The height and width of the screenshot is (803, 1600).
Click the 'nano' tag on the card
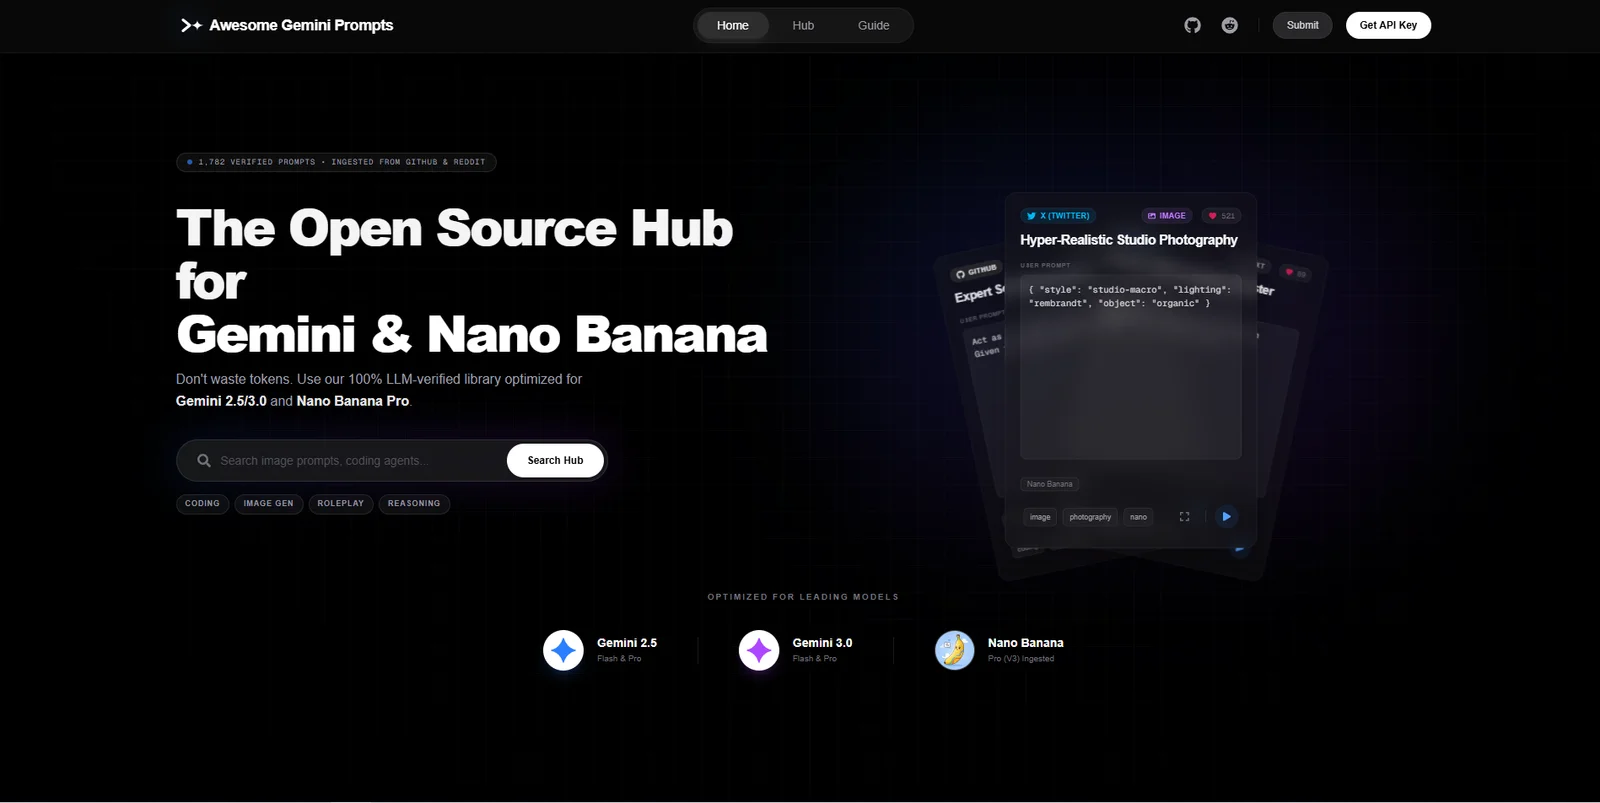(1138, 517)
